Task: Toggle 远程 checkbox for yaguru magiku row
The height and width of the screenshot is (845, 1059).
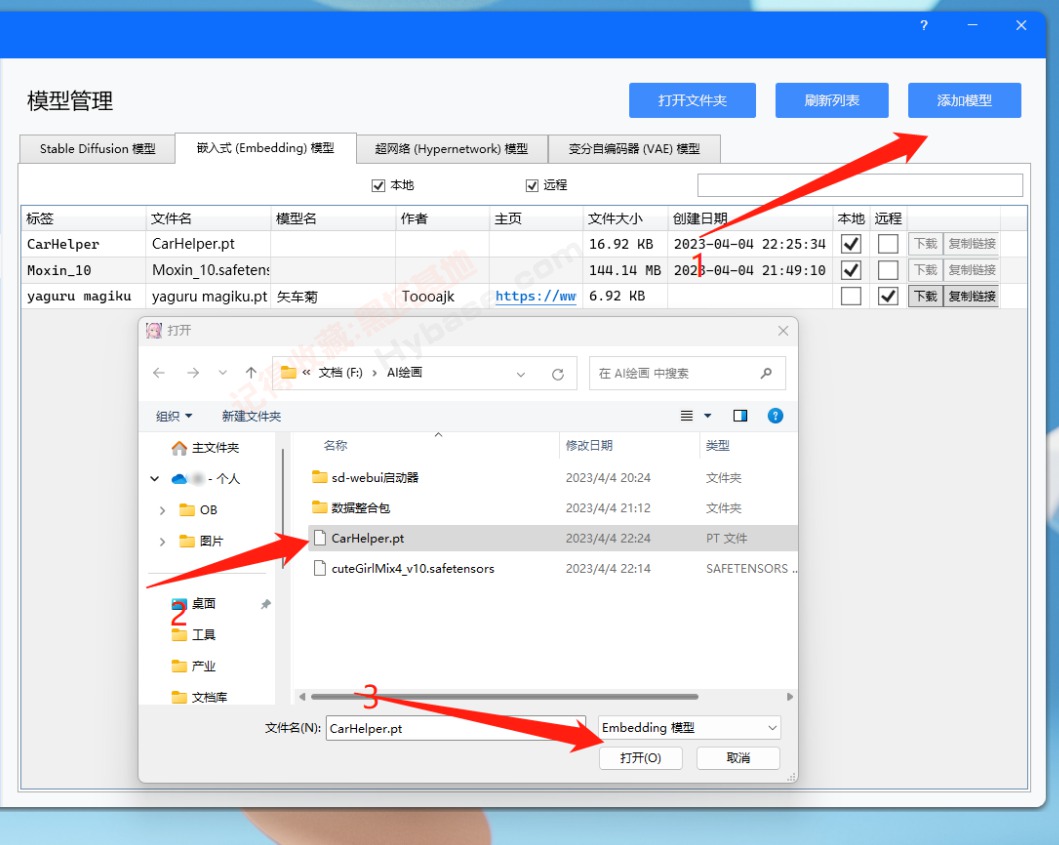Action: point(887,296)
